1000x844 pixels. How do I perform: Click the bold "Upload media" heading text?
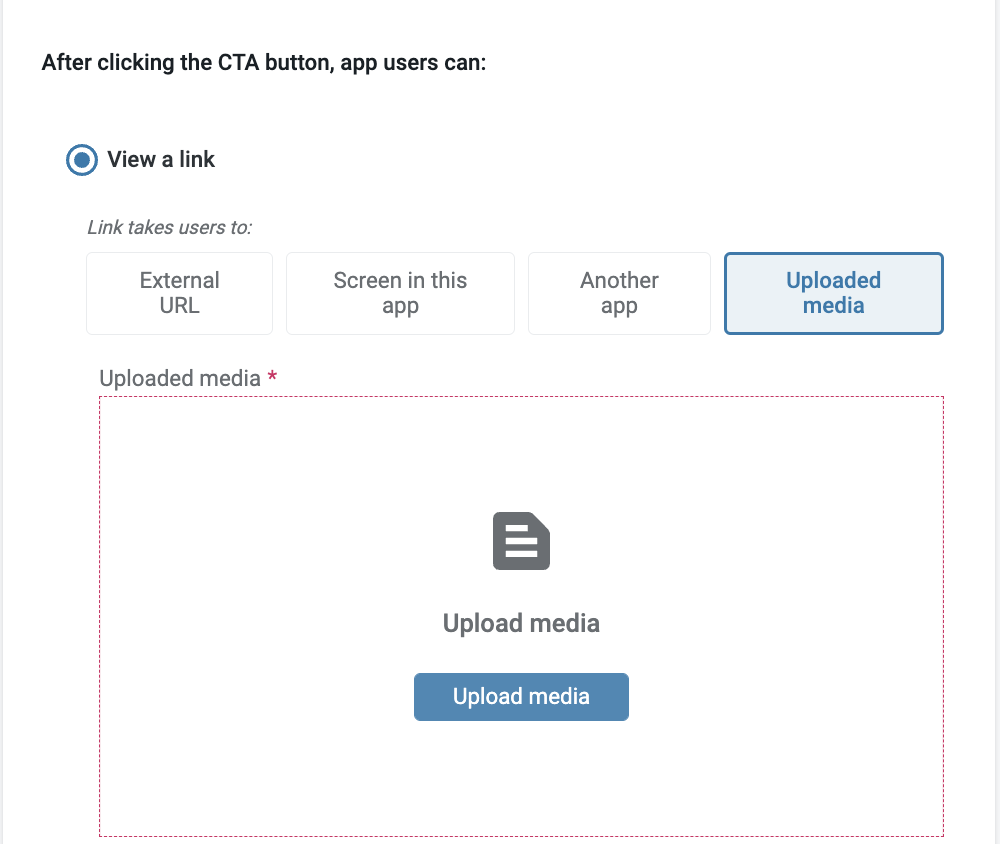pos(521,623)
